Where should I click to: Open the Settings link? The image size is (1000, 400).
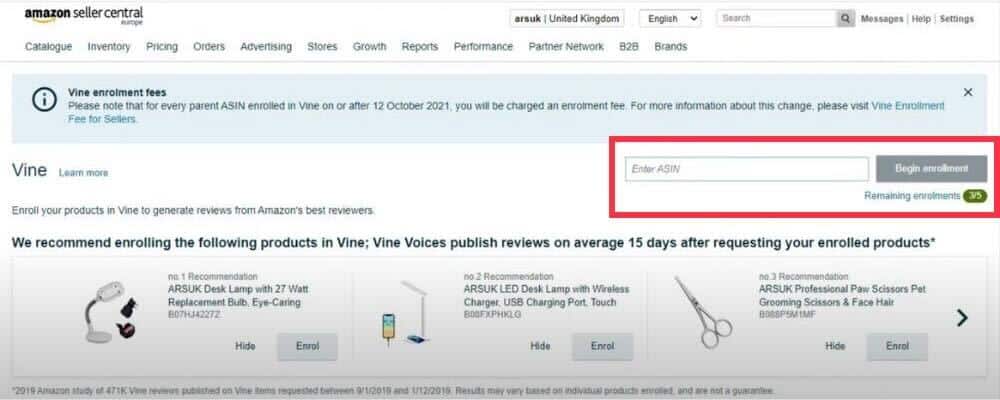(x=957, y=19)
